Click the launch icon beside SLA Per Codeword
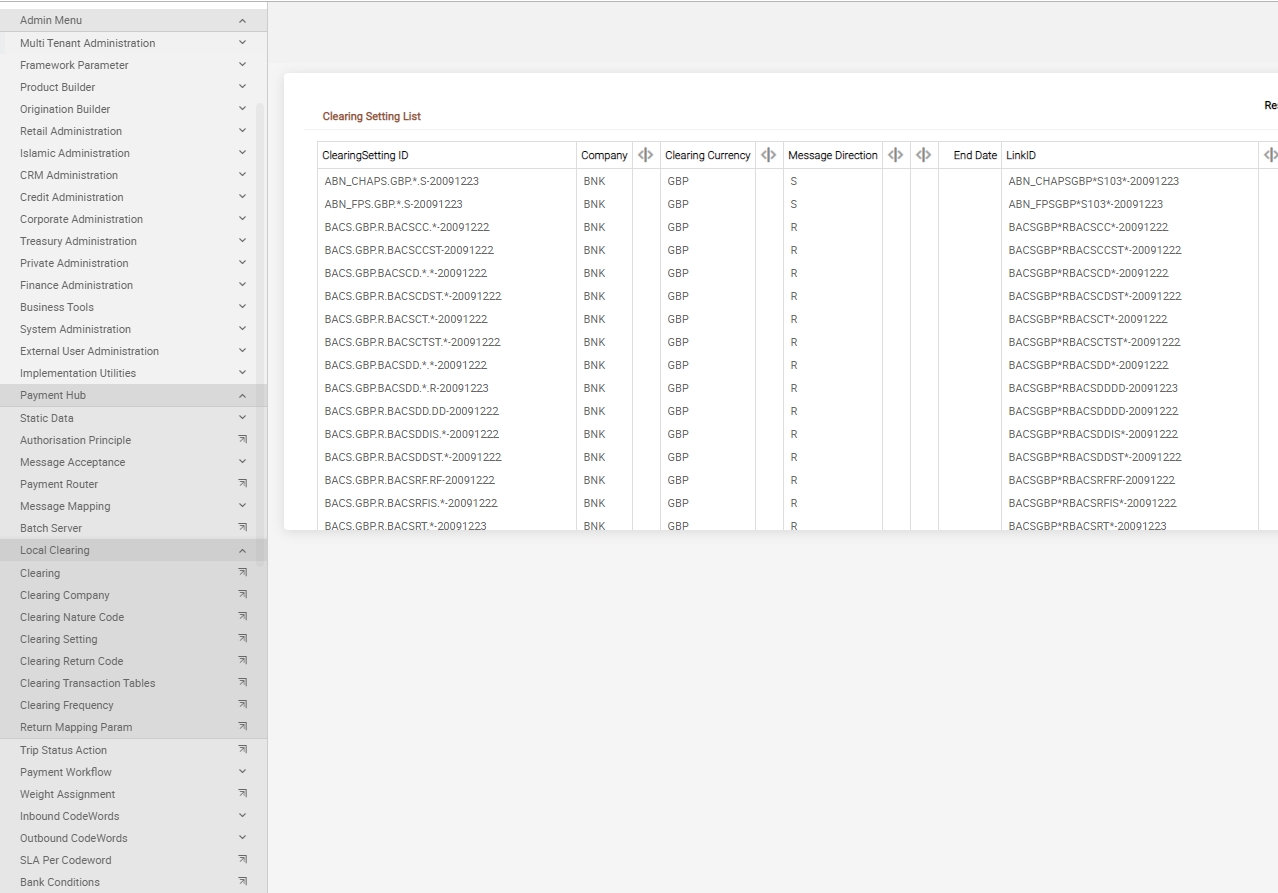 (x=242, y=860)
